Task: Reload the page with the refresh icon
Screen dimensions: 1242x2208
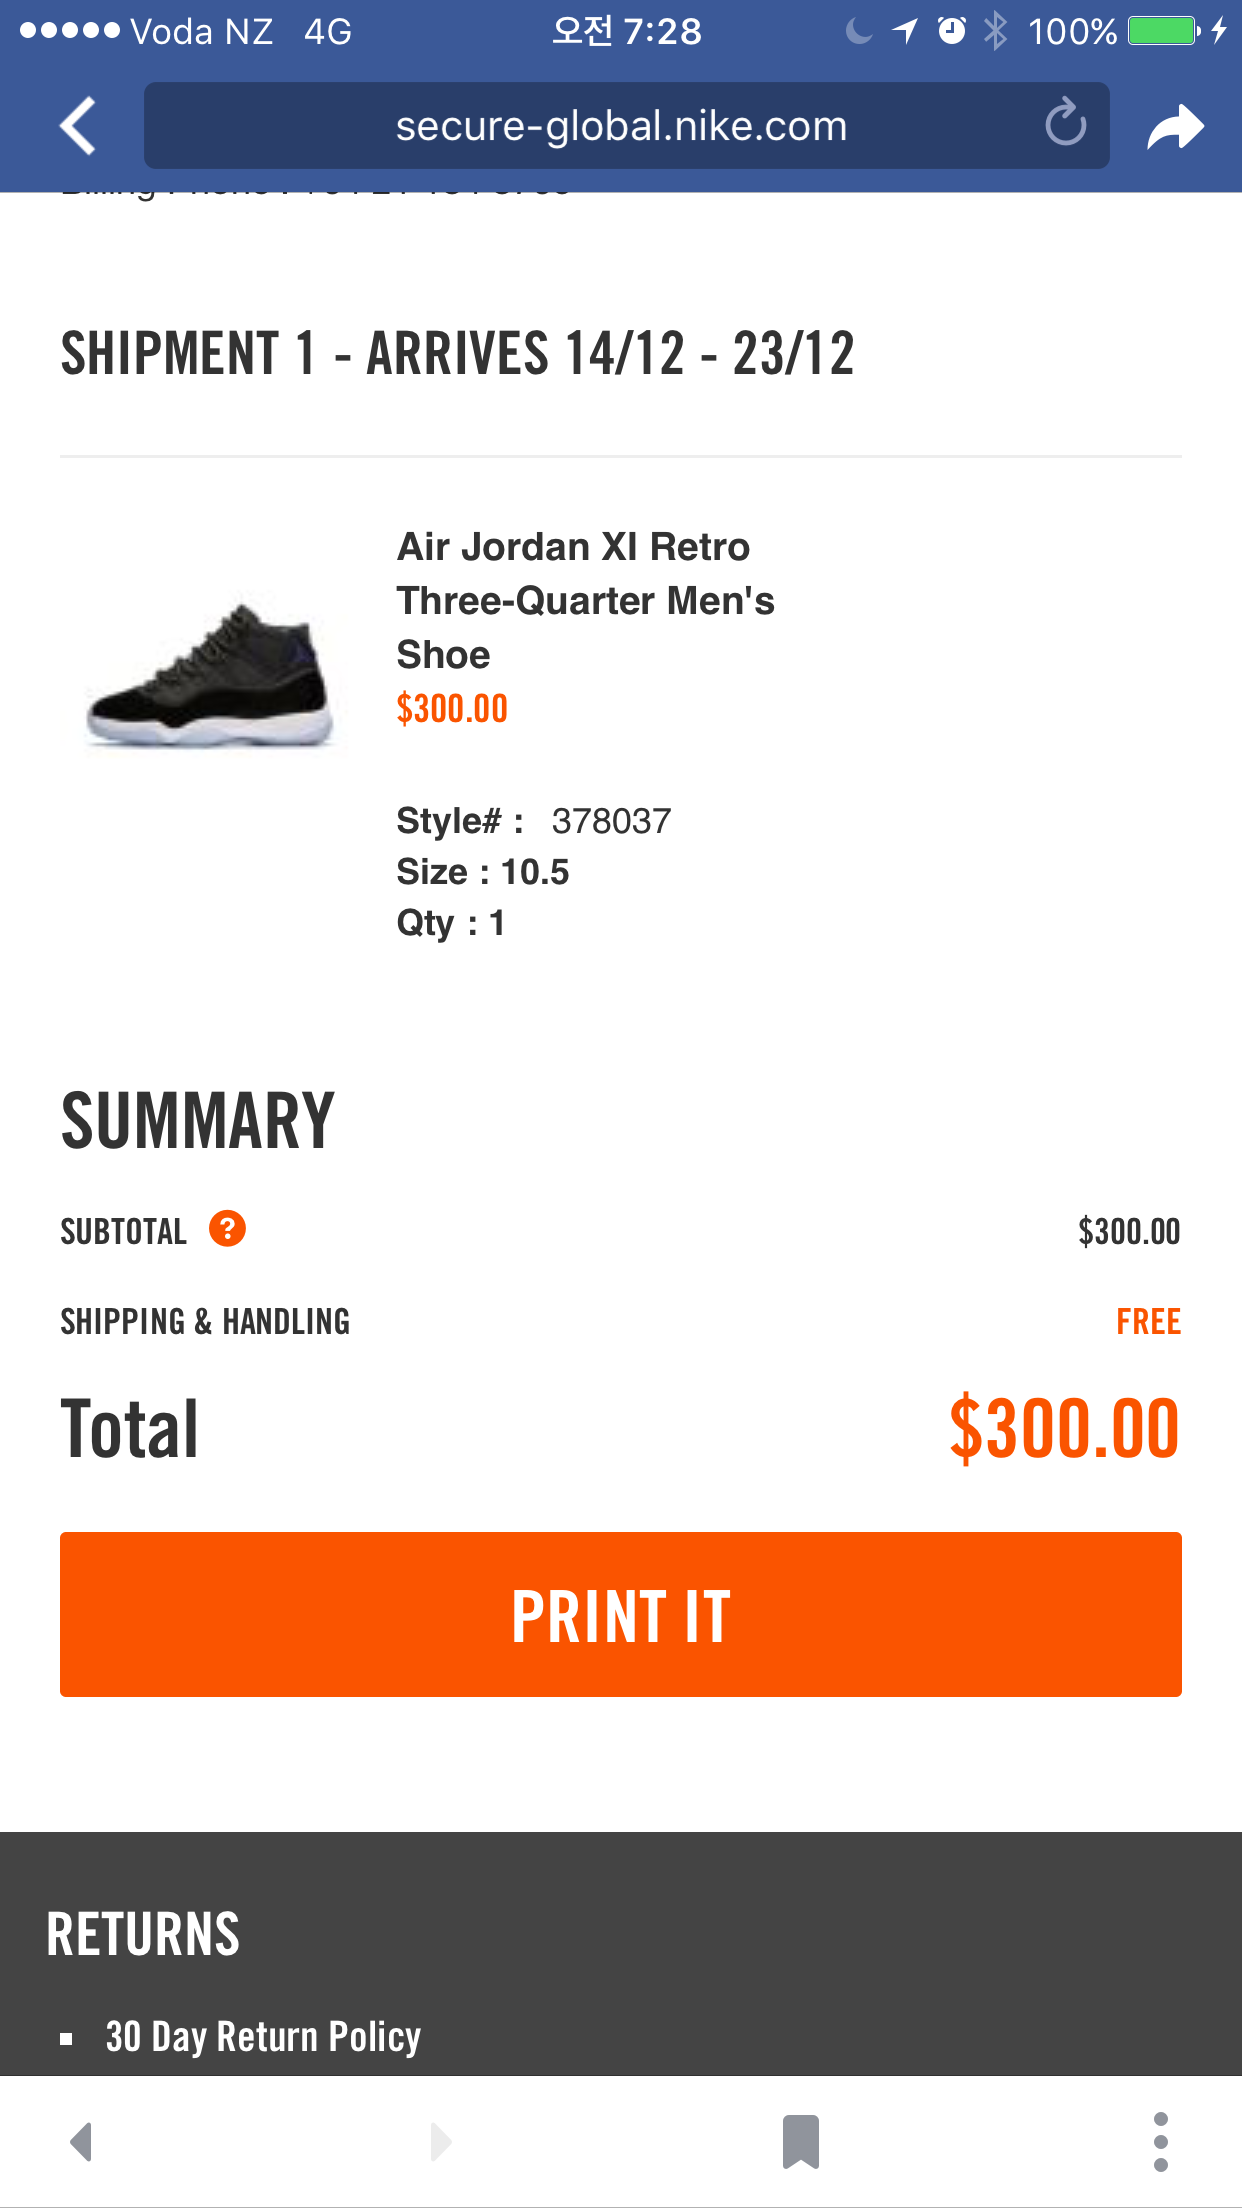Action: point(1065,124)
